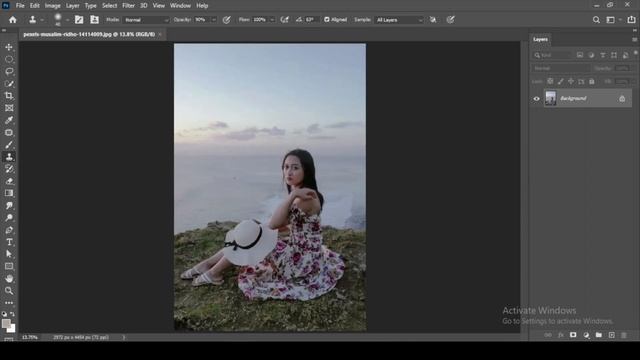
Task: Click the Share icon at top right
Action: click(x=631, y=20)
